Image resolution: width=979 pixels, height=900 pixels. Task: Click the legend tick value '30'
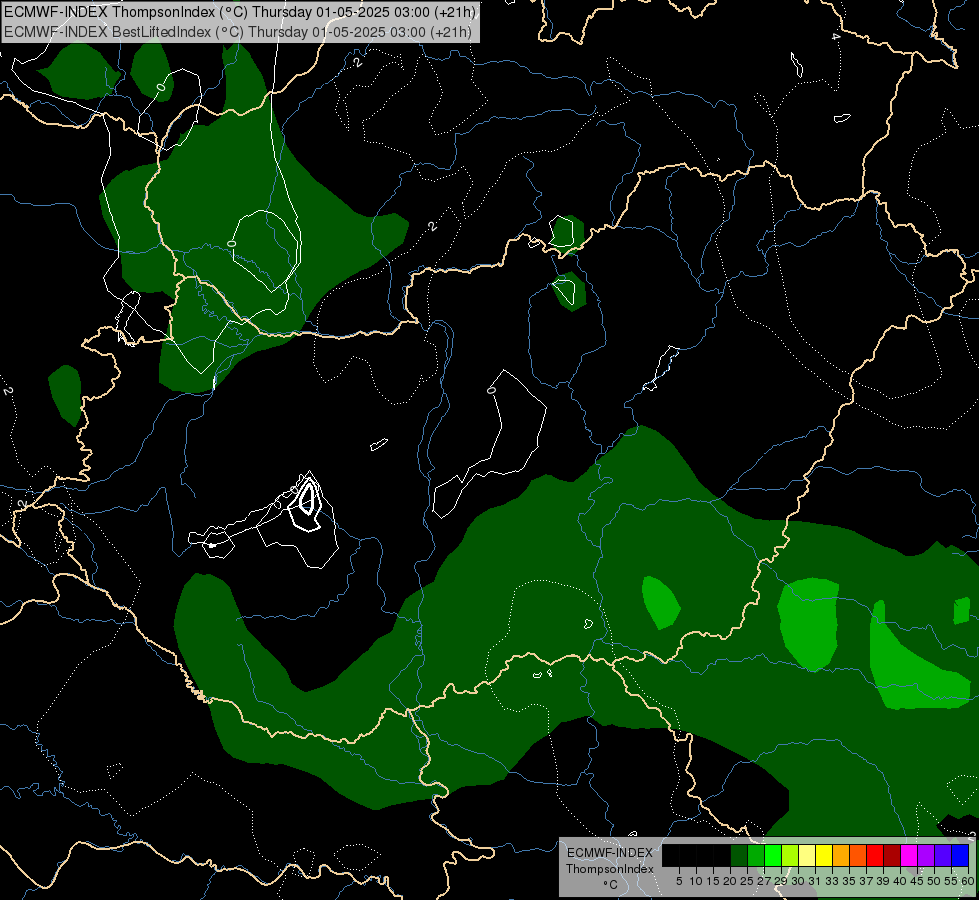pyautogui.click(x=798, y=881)
